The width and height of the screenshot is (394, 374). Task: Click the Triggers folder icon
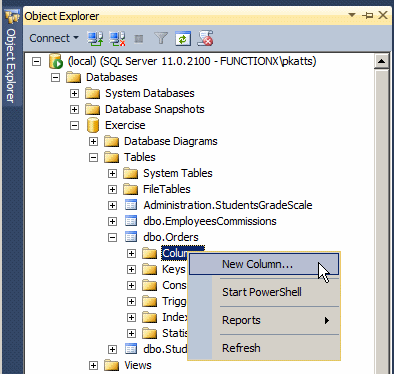(150, 301)
